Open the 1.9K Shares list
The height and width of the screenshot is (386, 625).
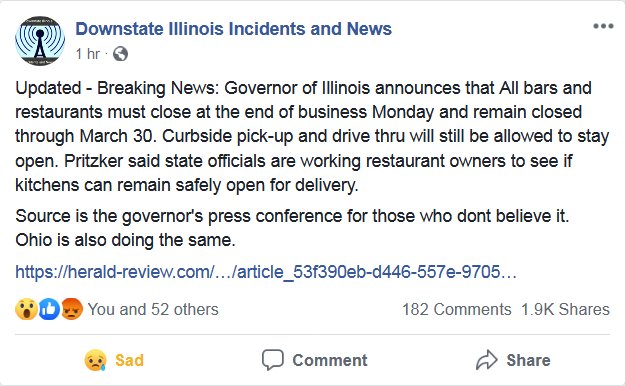coord(565,309)
